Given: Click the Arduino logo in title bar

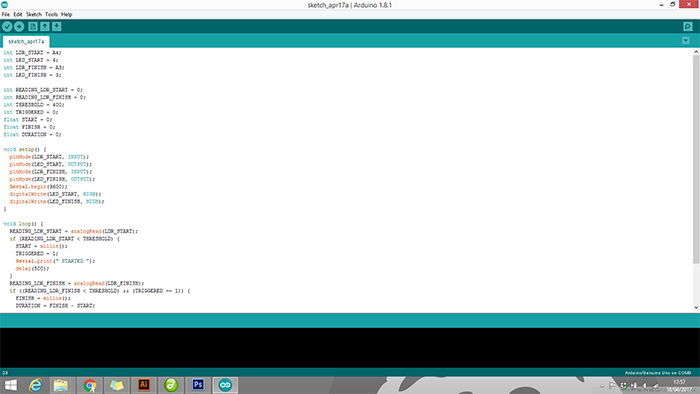Looking at the screenshot, I should click(x=4, y=4).
